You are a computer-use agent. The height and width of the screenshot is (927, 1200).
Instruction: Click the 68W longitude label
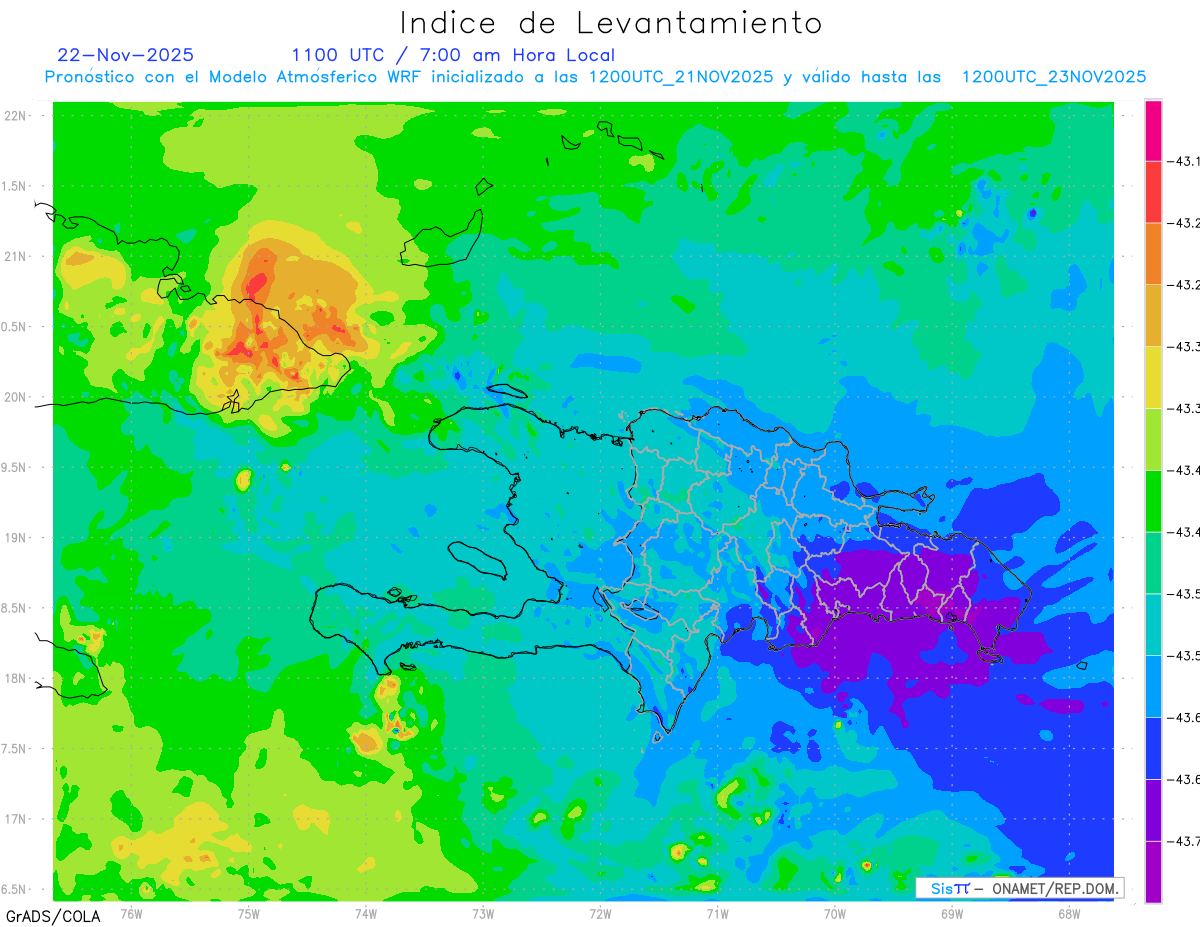click(1069, 913)
